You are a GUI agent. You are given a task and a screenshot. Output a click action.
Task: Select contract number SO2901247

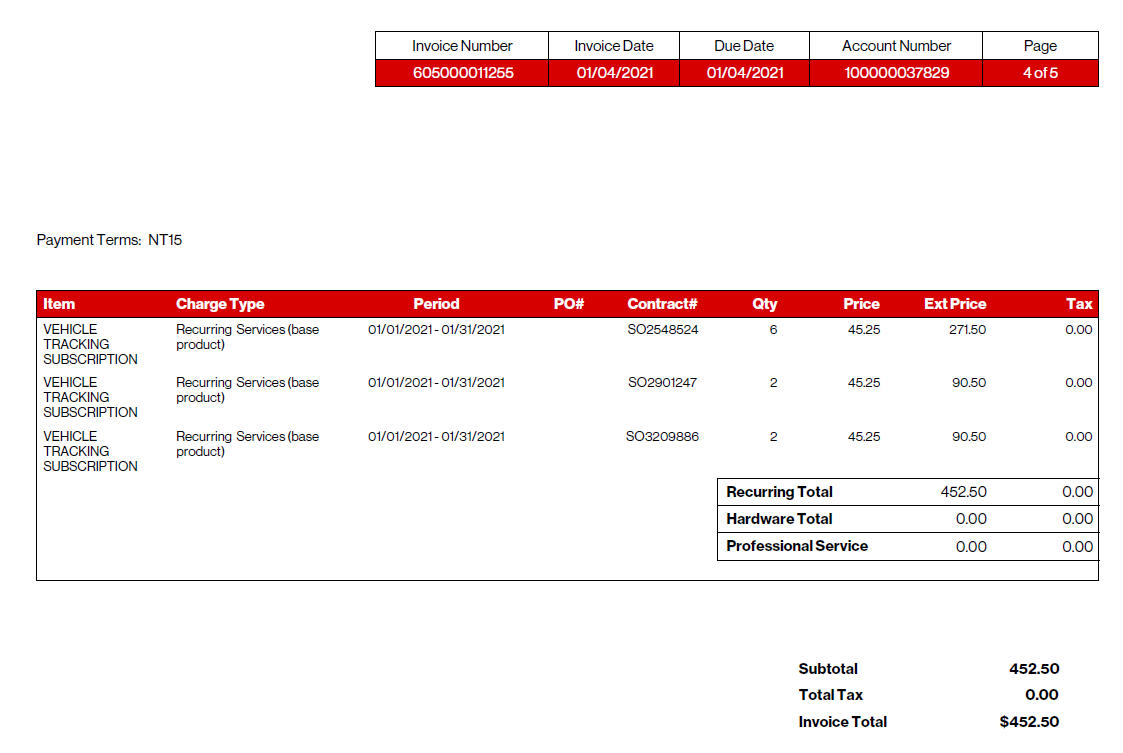[x=662, y=383]
